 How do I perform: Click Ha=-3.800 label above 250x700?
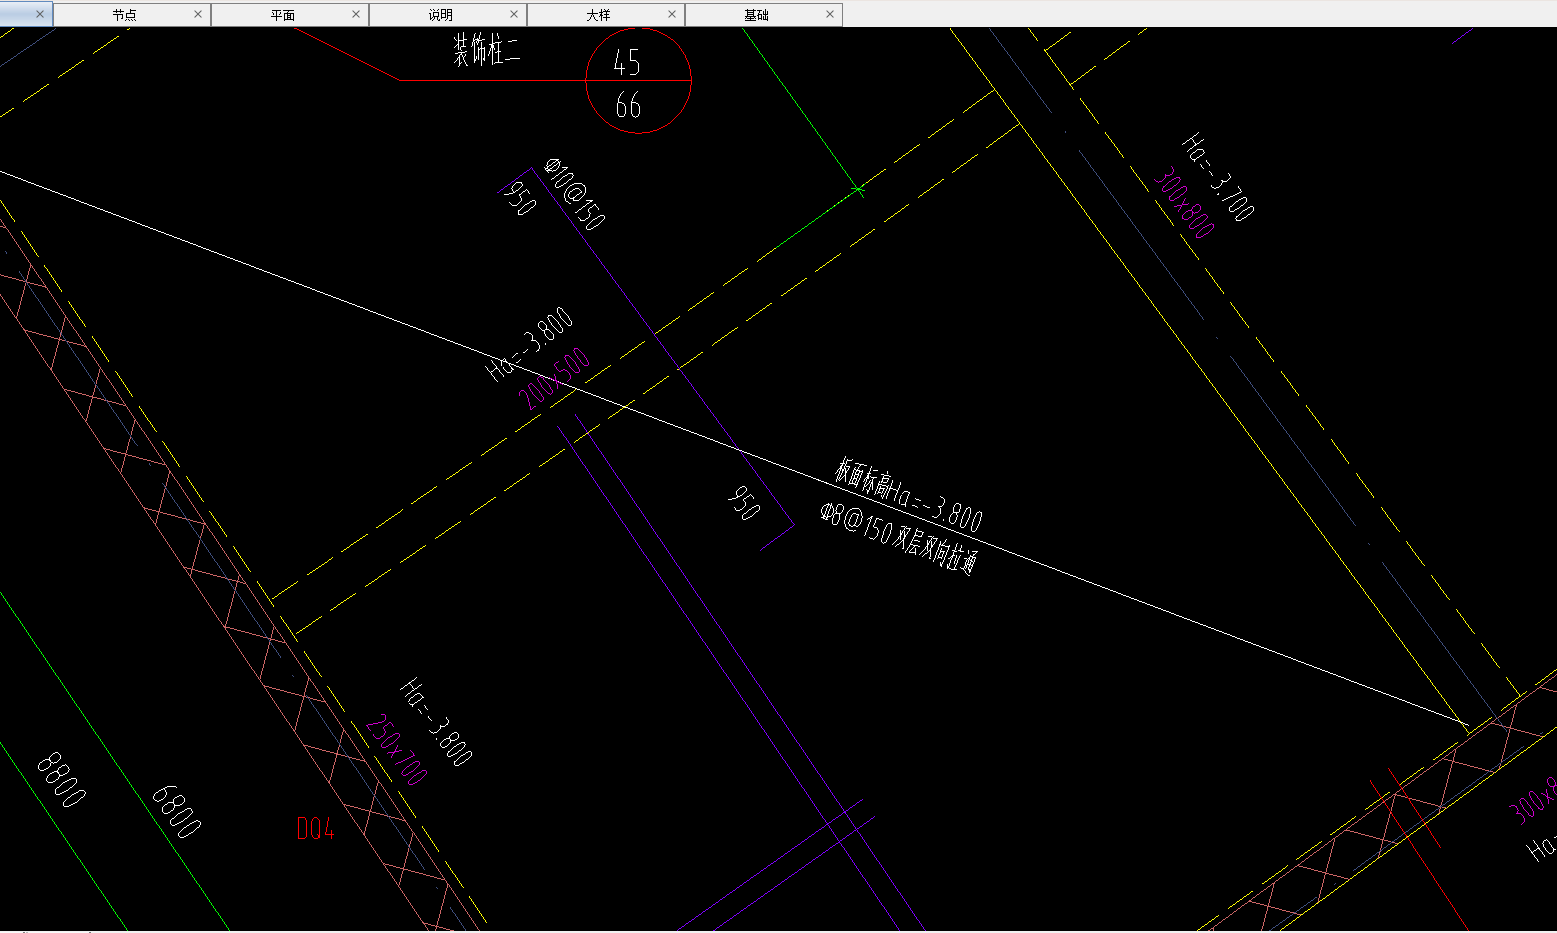click(x=436, y=722)
